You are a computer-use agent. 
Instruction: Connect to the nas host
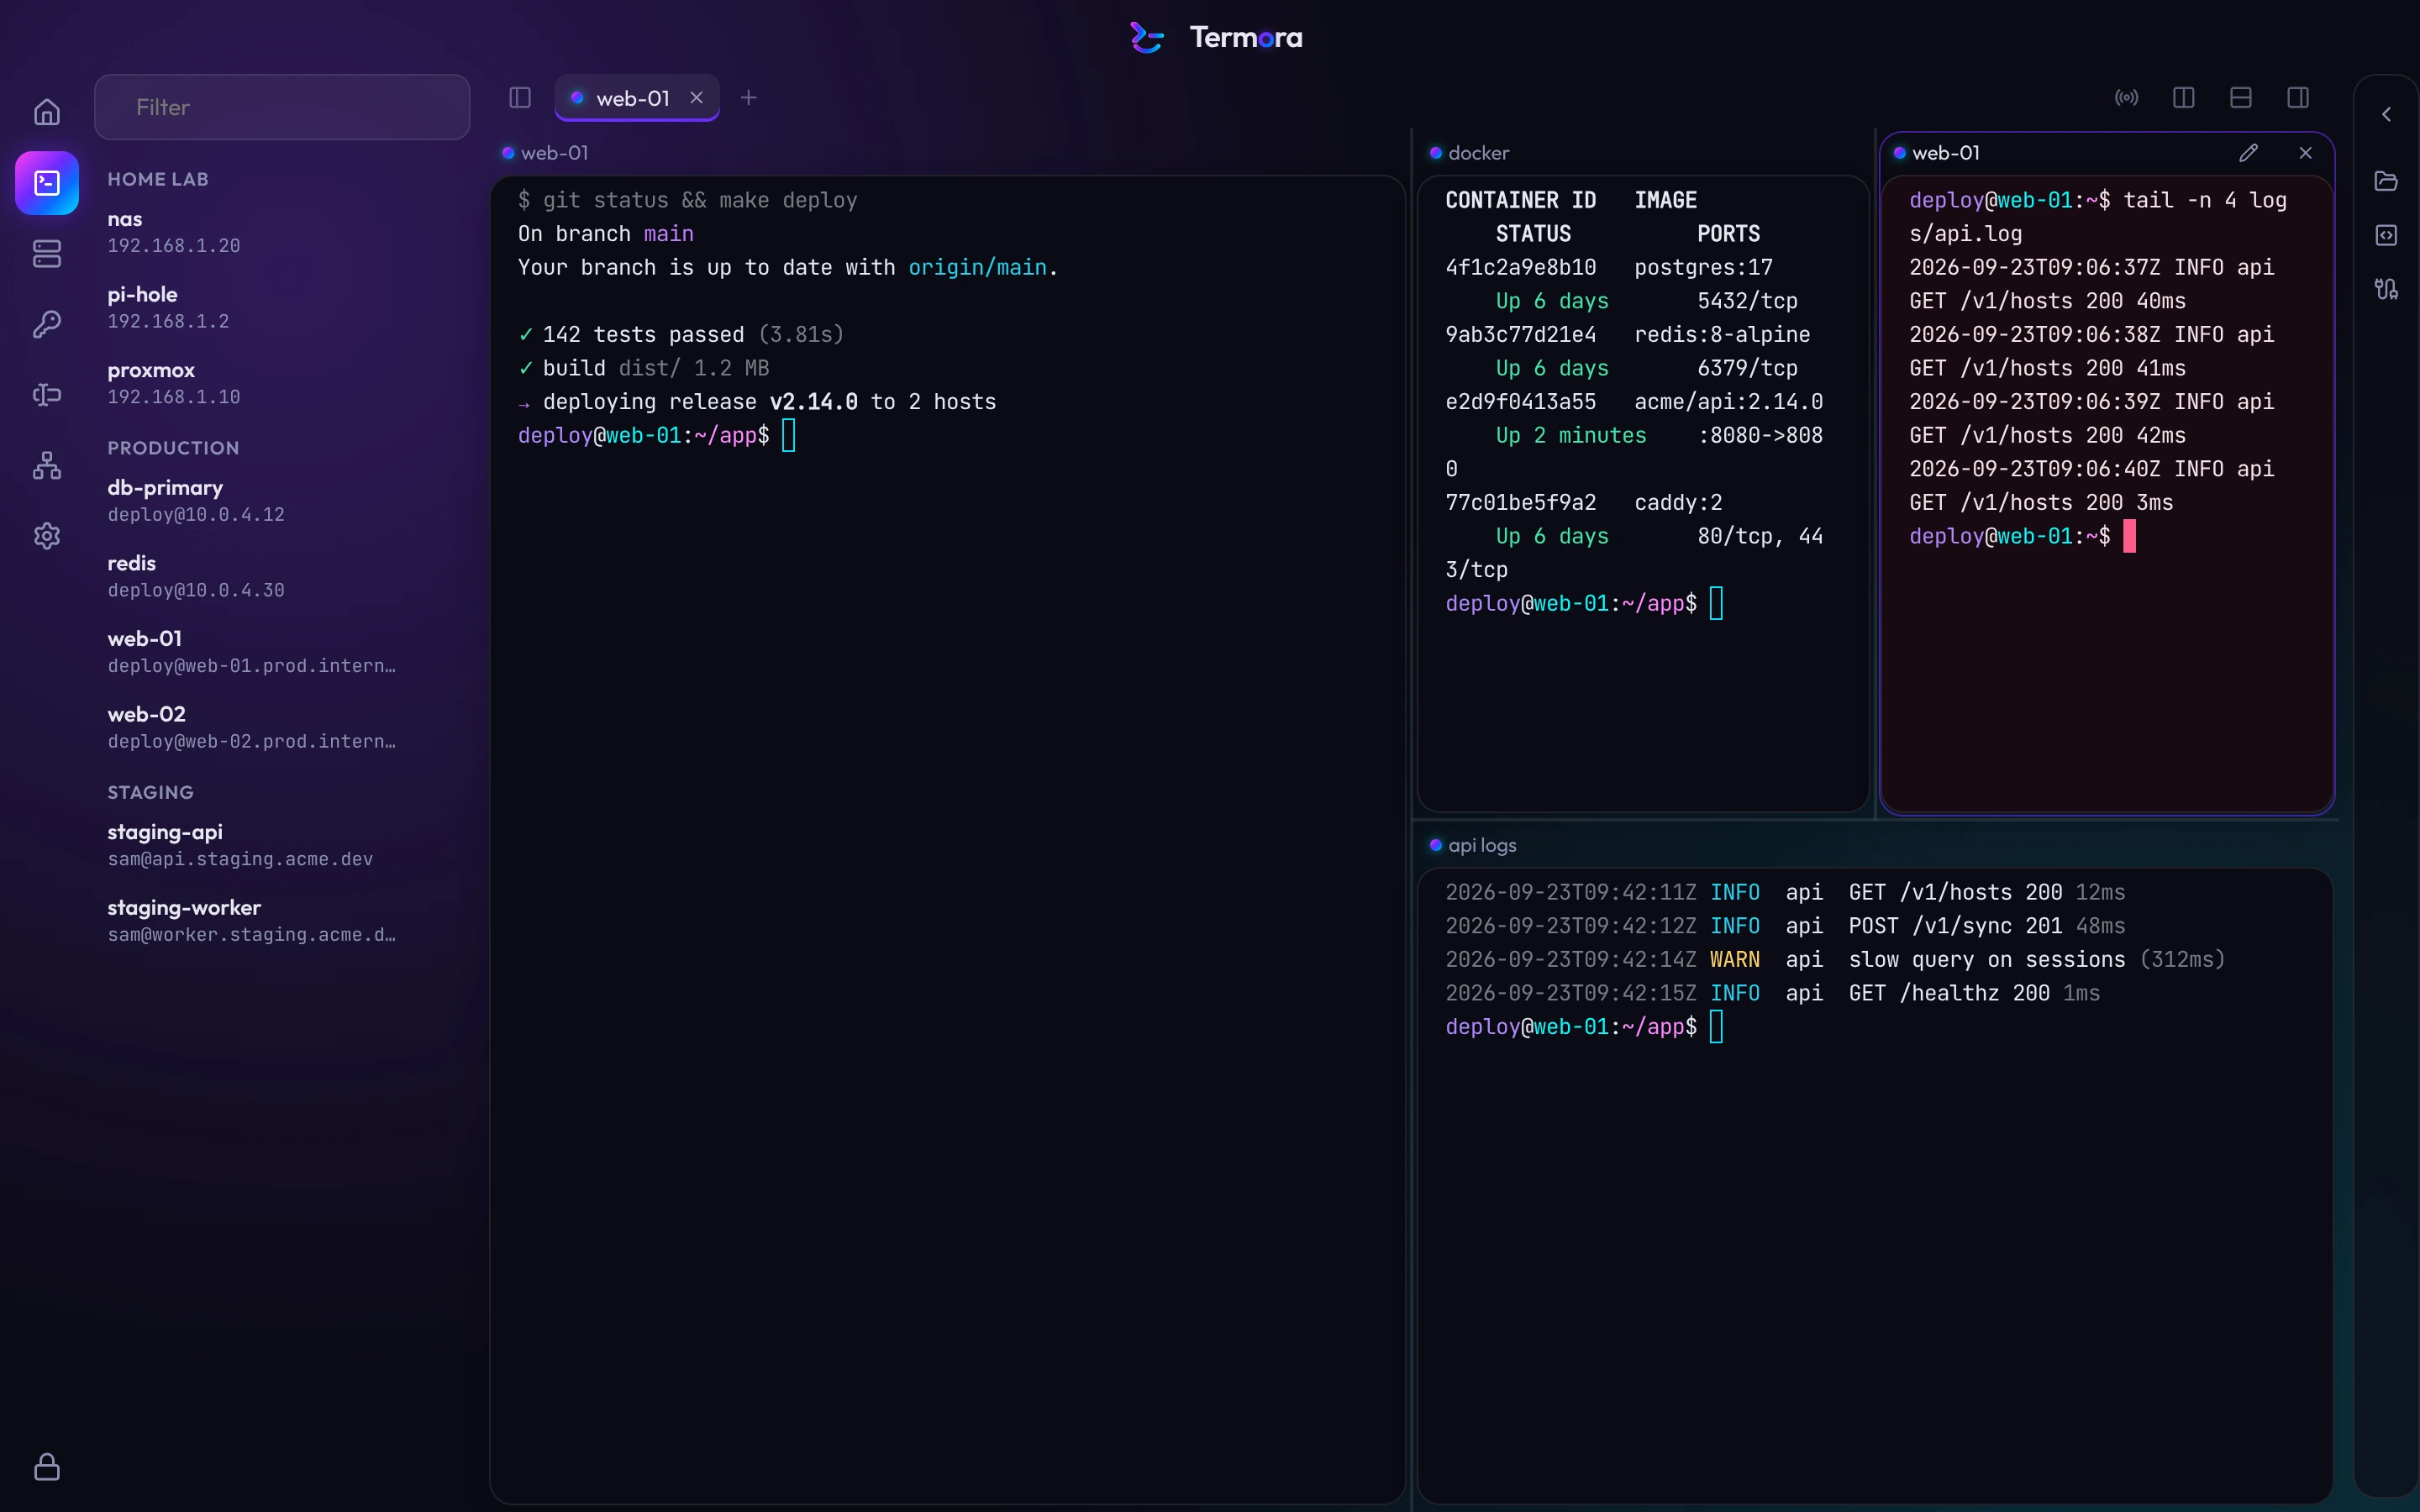(x=282, y=232)
